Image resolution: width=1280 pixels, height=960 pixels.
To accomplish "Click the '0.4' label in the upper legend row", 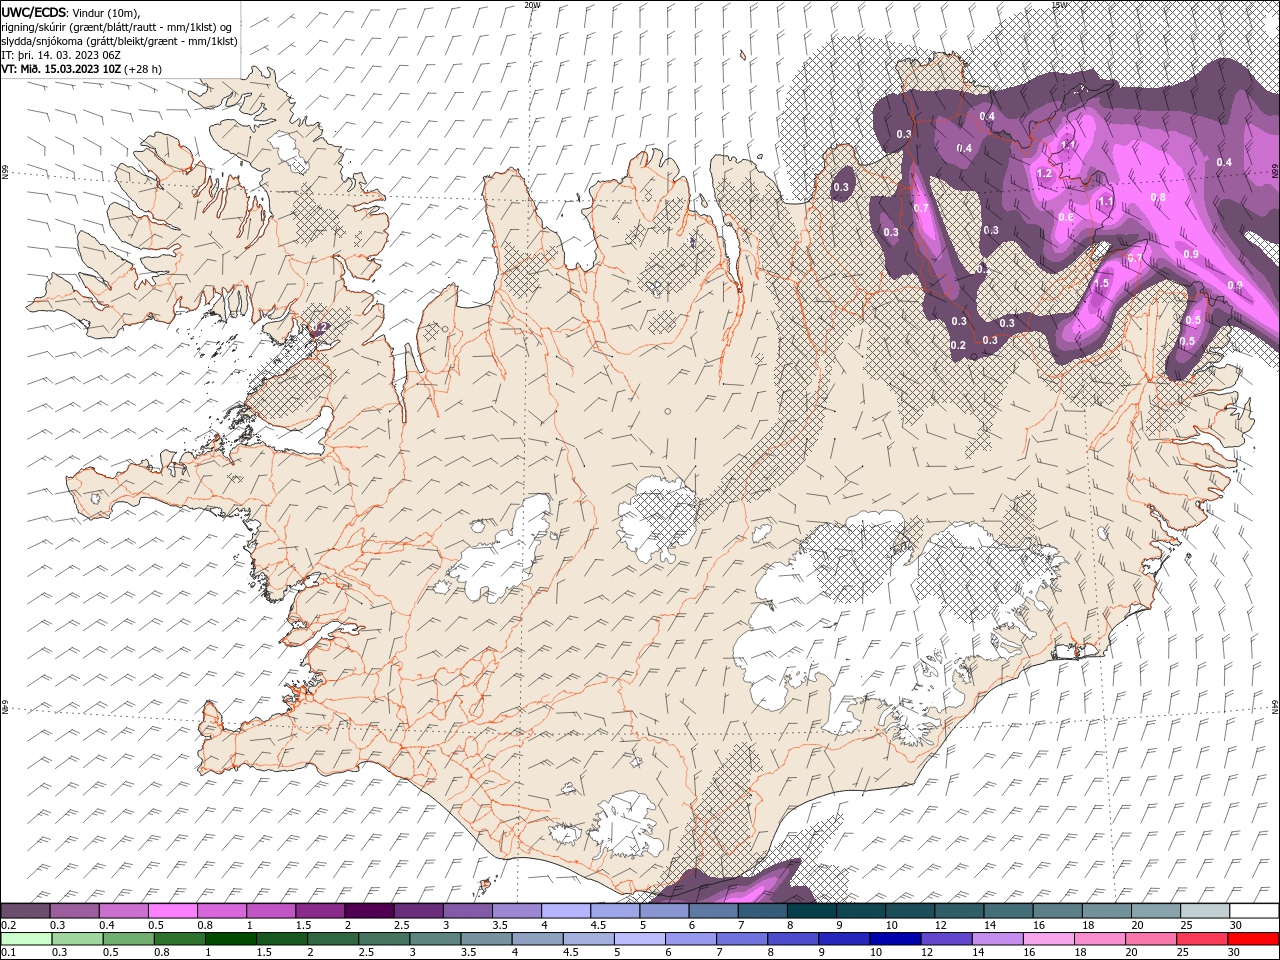I will pos(106,925).
